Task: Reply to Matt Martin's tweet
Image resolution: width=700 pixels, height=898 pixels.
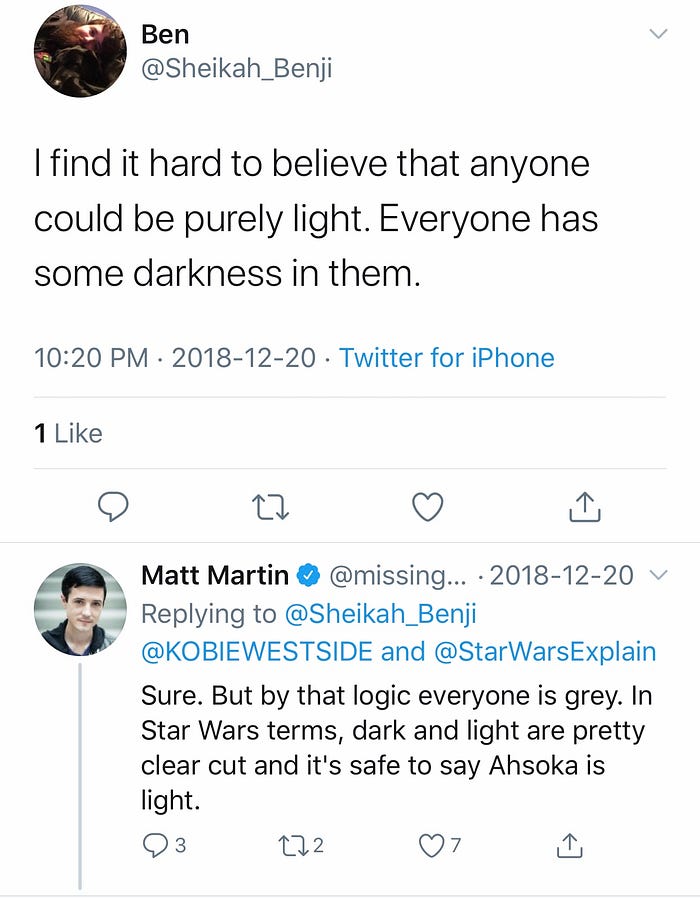Action: [158, 845]
